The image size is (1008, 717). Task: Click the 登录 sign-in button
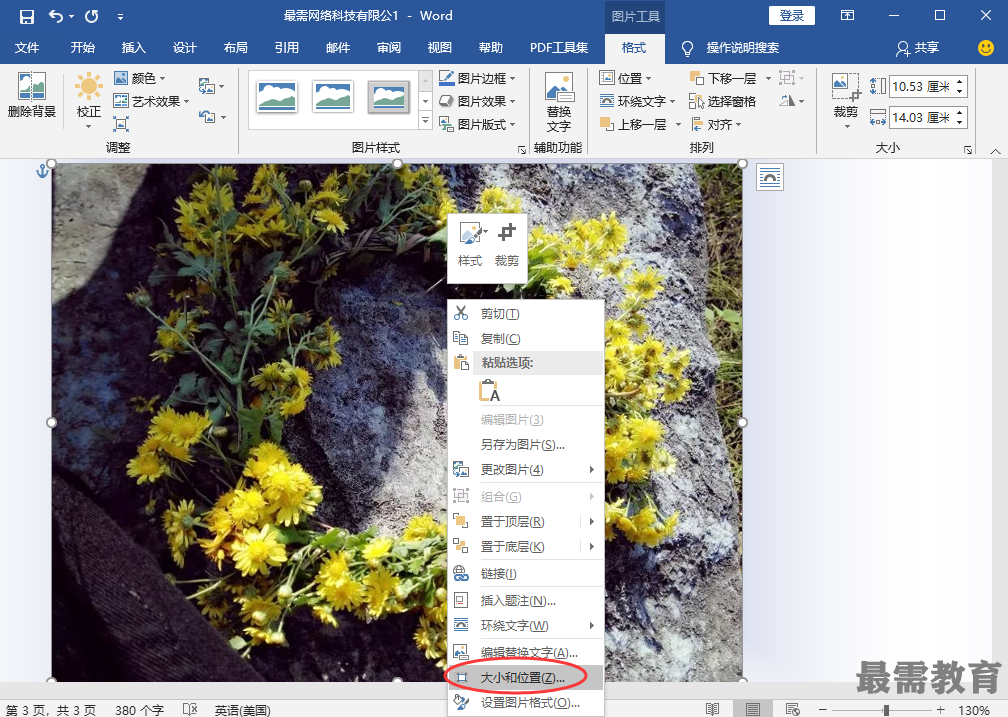pyautogui.click(x=791, y=15)
